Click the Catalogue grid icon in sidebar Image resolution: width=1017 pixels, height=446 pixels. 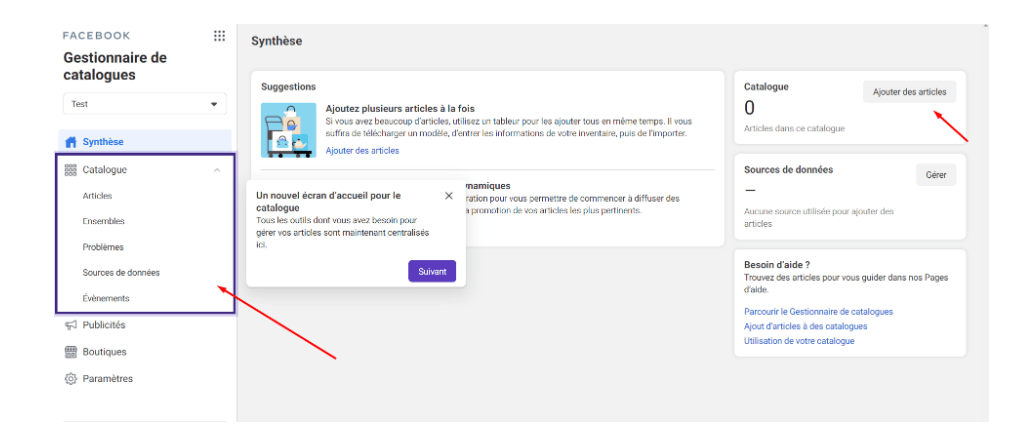70,170
